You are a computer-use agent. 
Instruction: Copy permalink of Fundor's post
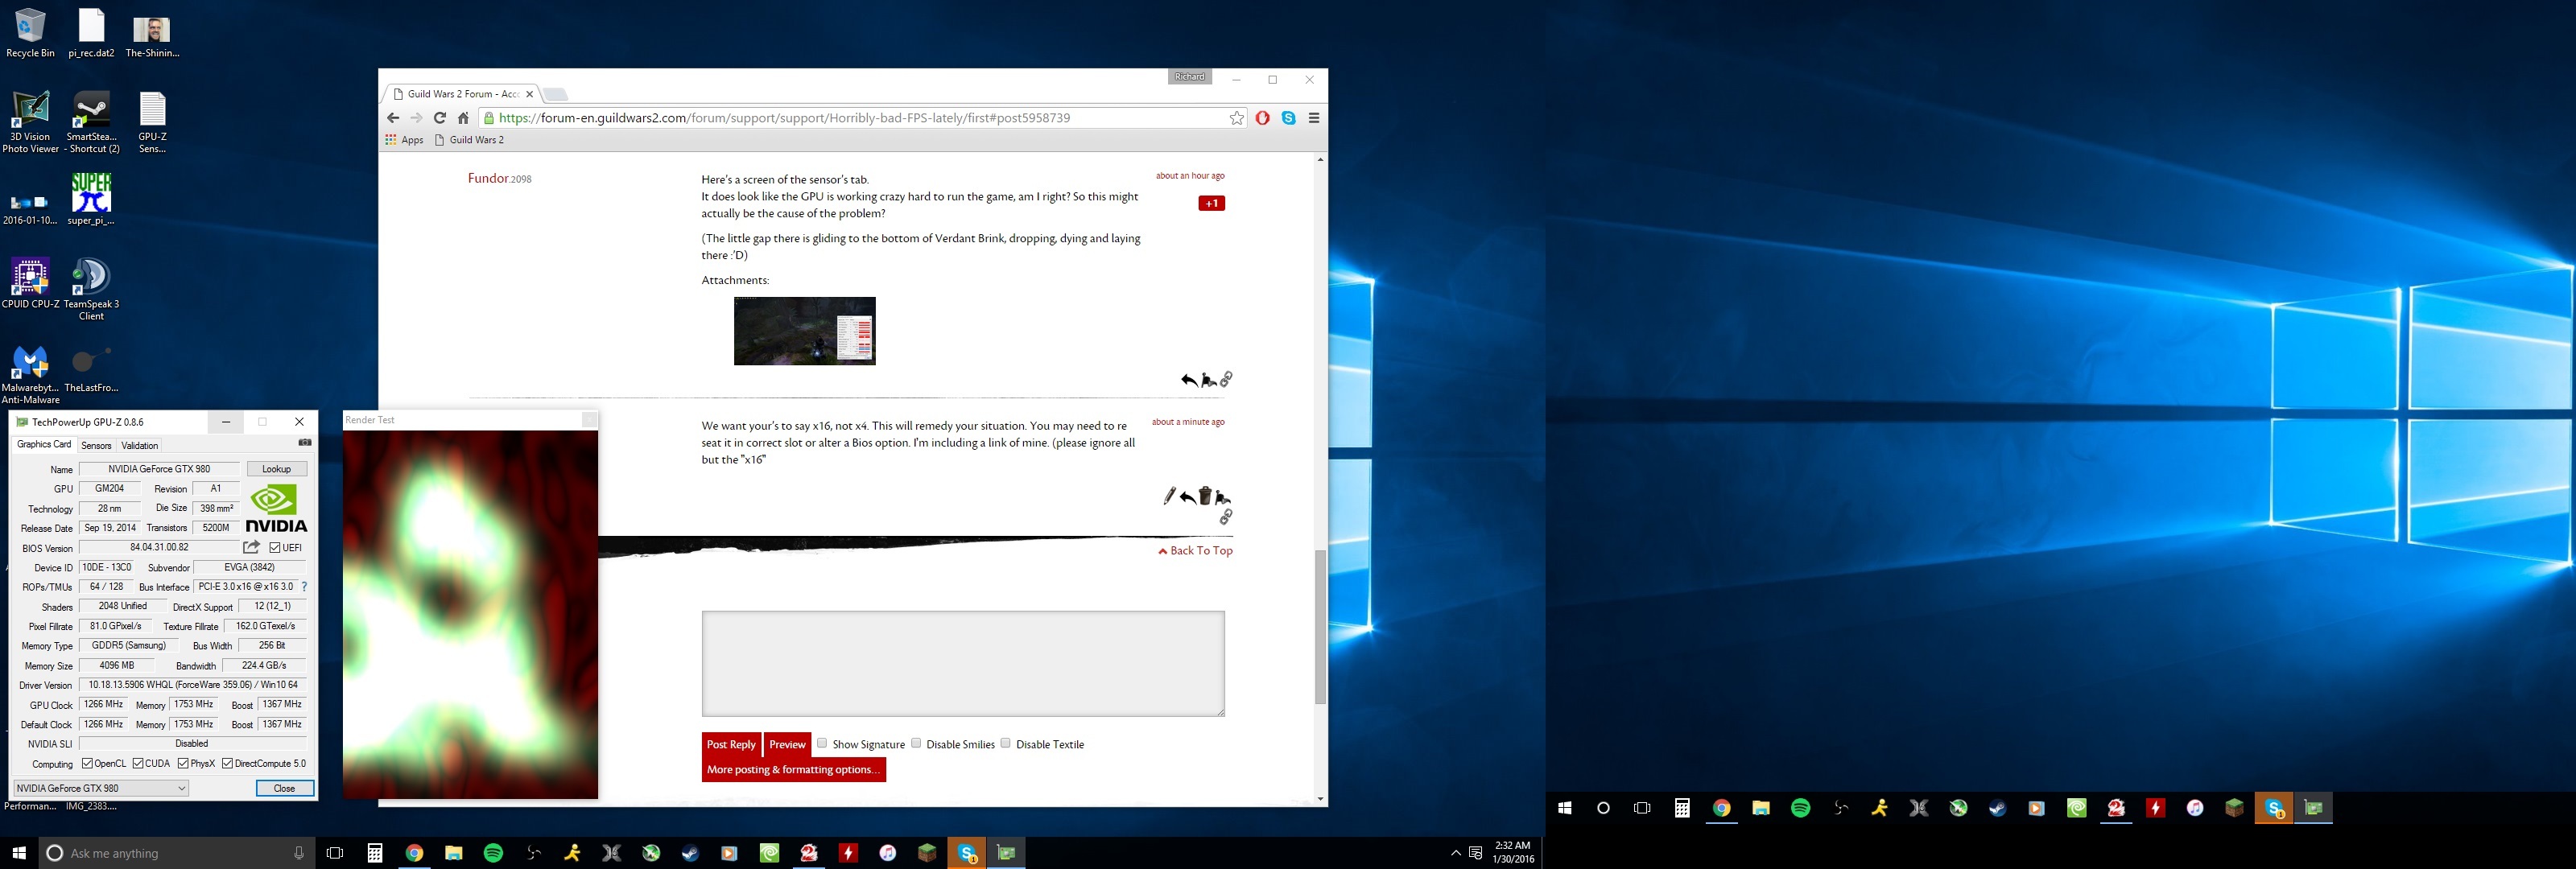1227,379
